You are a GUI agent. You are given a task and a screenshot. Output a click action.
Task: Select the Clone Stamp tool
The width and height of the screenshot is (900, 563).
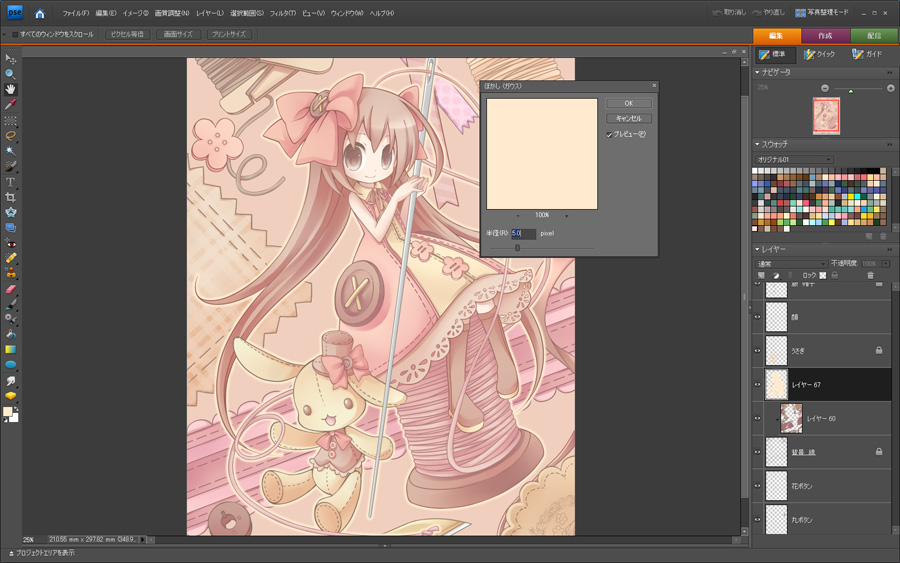point(10,273)
